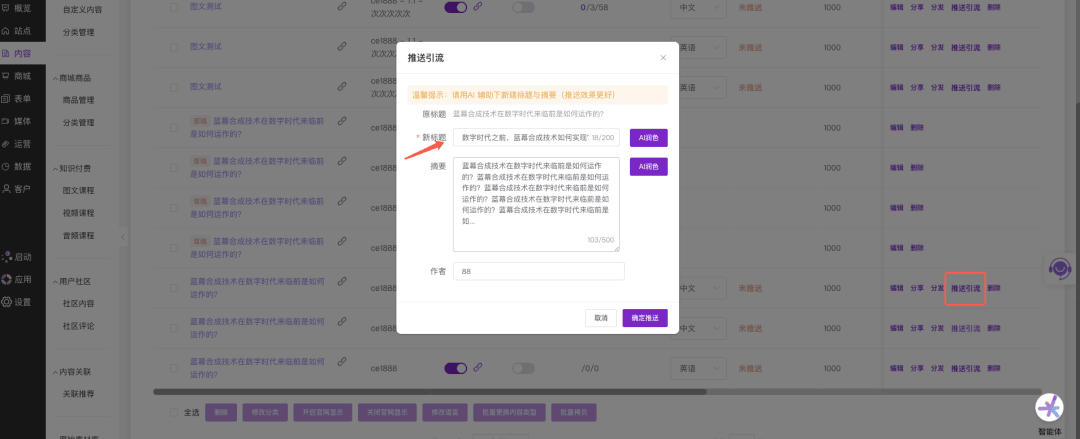This screenshot has height=439, width=1080.
Task: Open the 媒体 media section
Action: [17, 121]
